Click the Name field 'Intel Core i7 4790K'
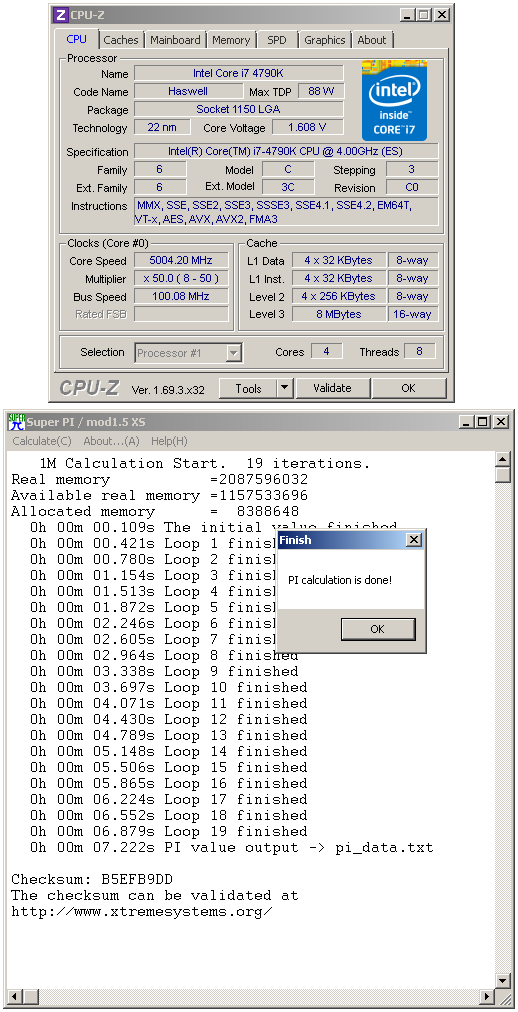The height and width of the screenshot is (1012, 518). coord(239,74)
